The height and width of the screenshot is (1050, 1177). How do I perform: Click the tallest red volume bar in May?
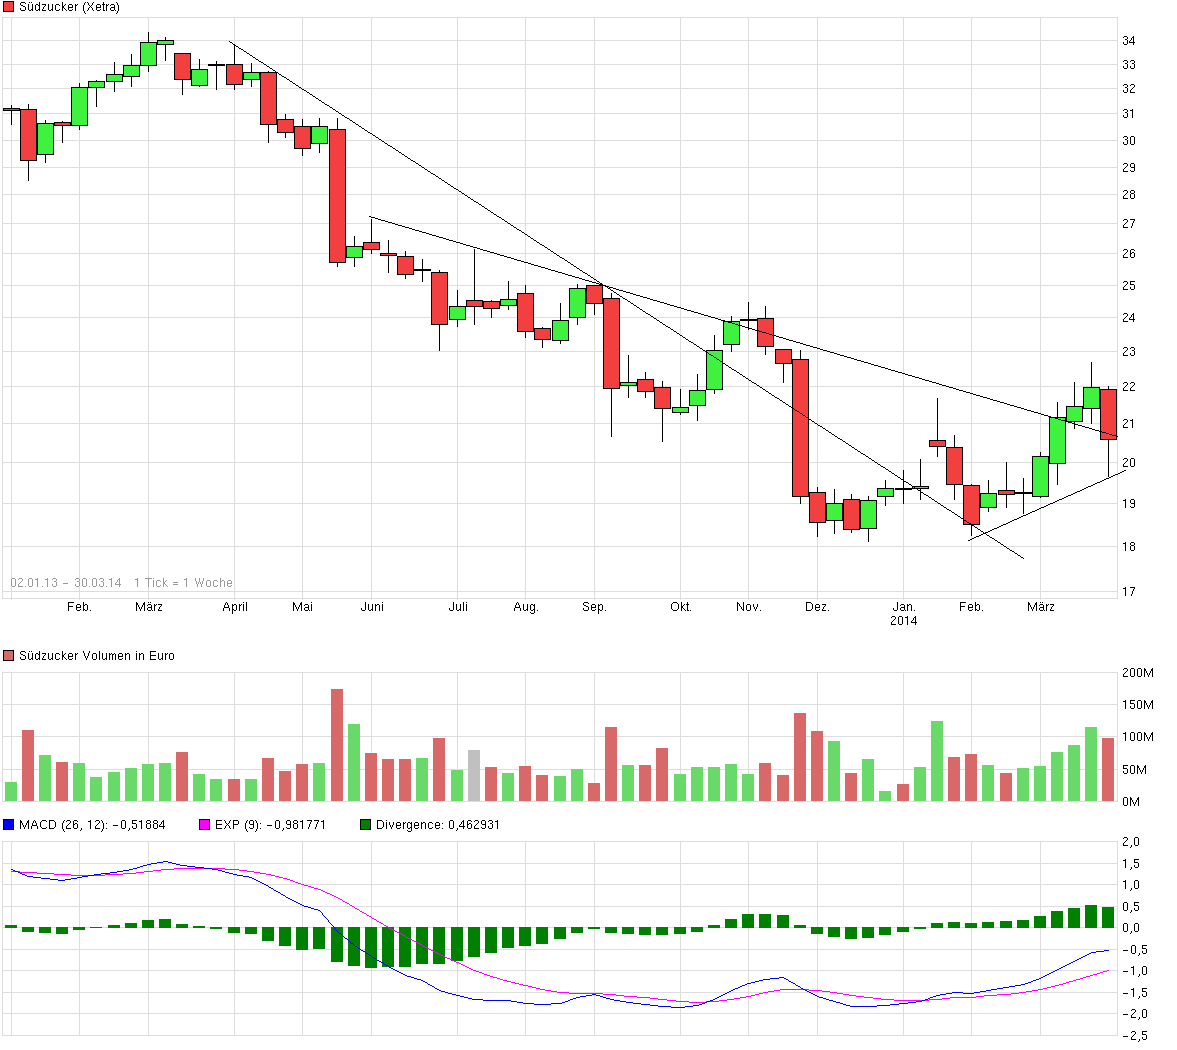[x=337, y=745]
